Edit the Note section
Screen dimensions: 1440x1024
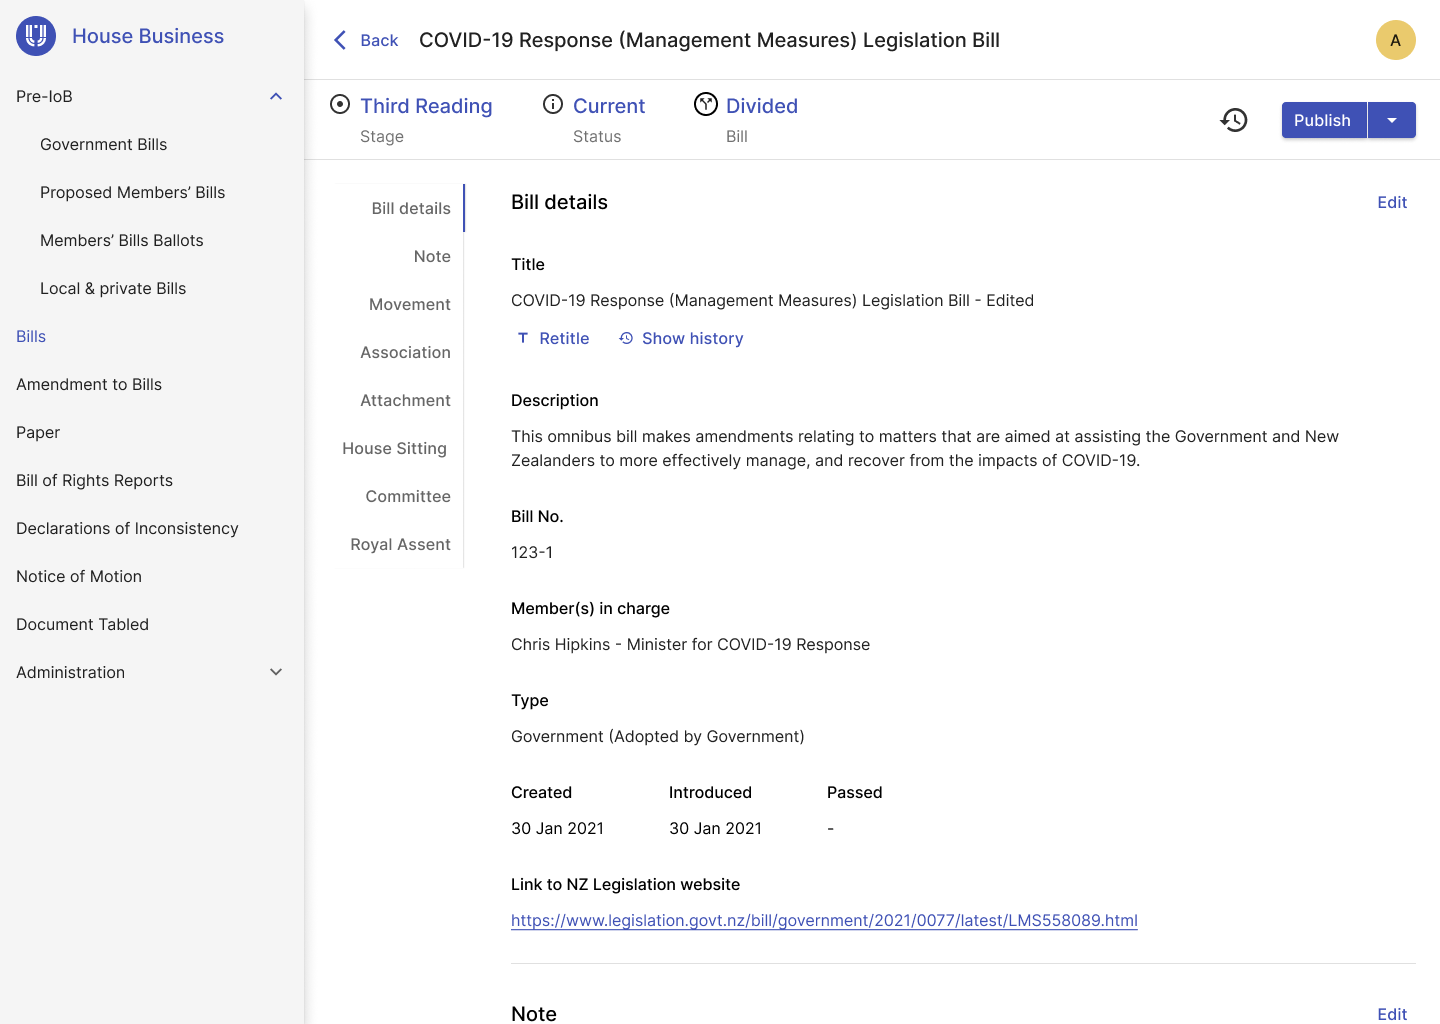pos(1392,1013)
